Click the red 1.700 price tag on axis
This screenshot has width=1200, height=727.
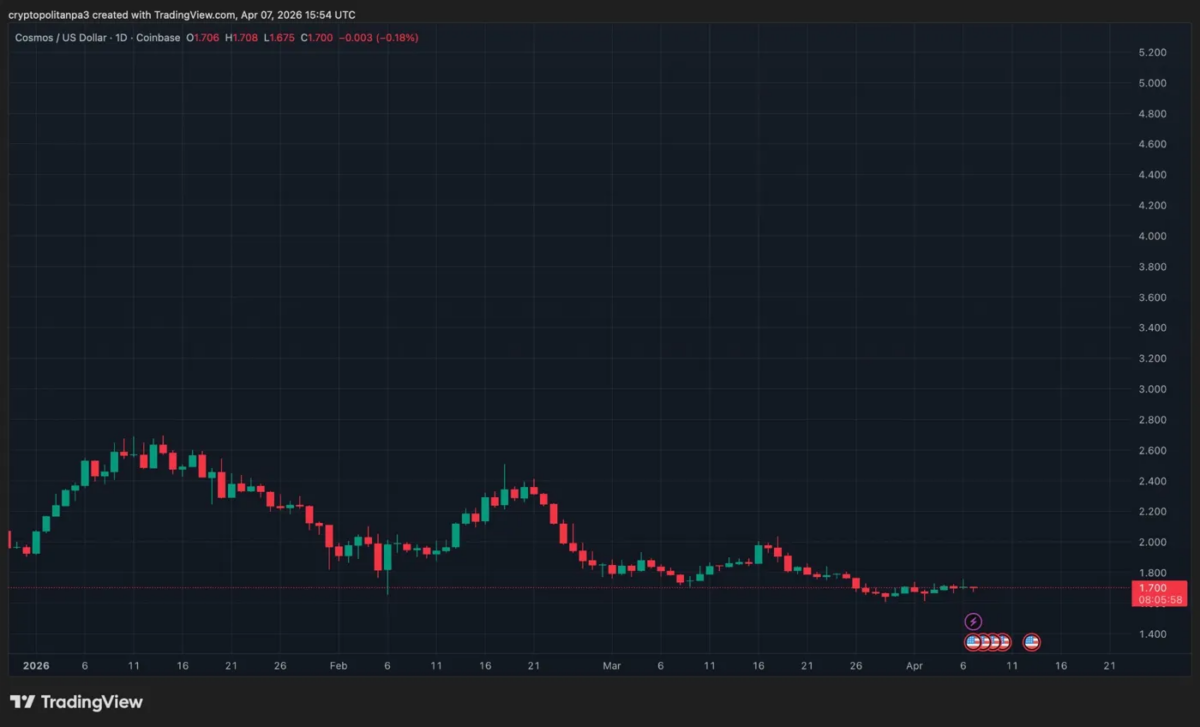click(x=1152, y=587)
